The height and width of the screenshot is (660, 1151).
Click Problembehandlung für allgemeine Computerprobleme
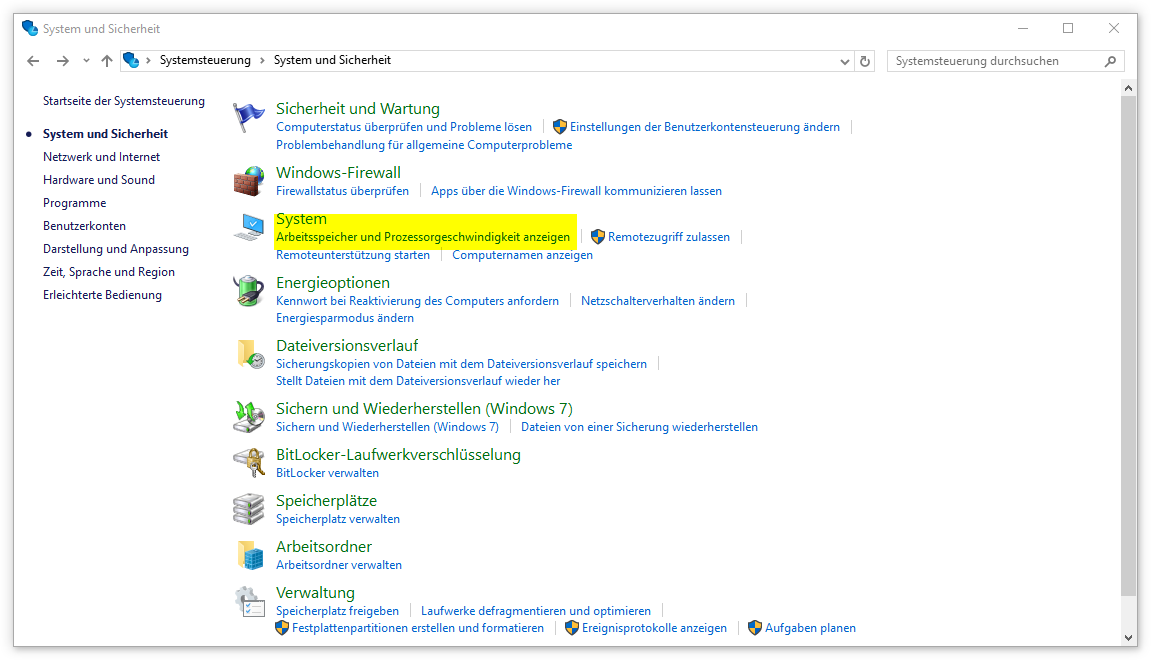coord(424,145)
